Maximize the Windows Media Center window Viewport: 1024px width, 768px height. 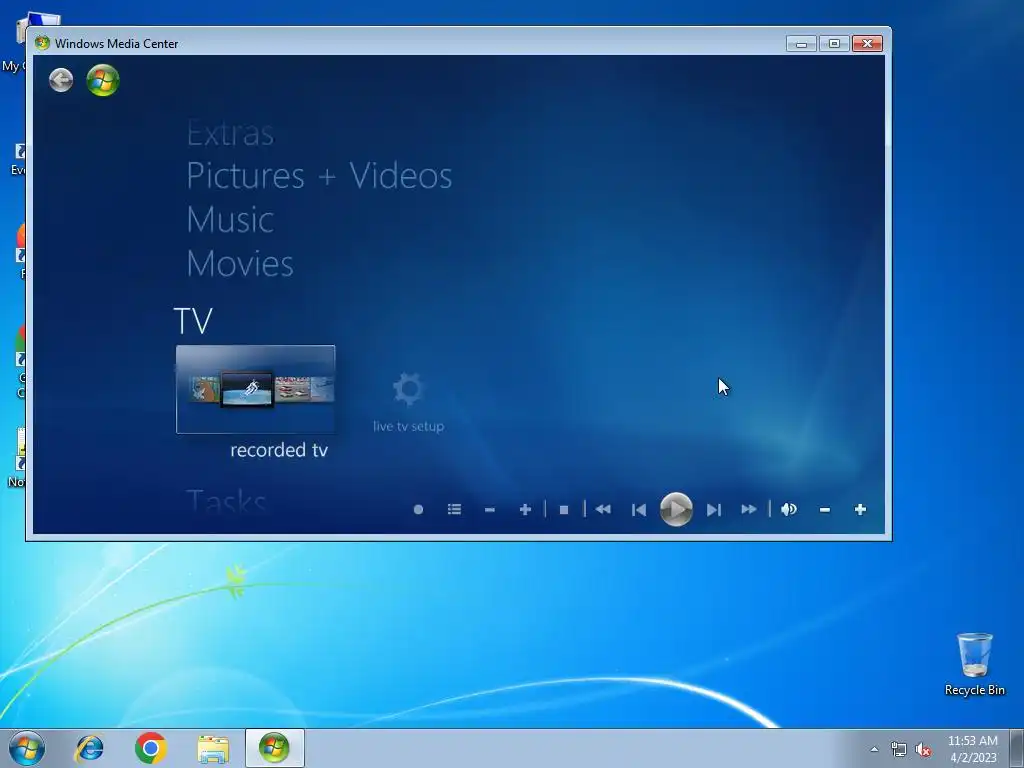click(x=834, y=43)
